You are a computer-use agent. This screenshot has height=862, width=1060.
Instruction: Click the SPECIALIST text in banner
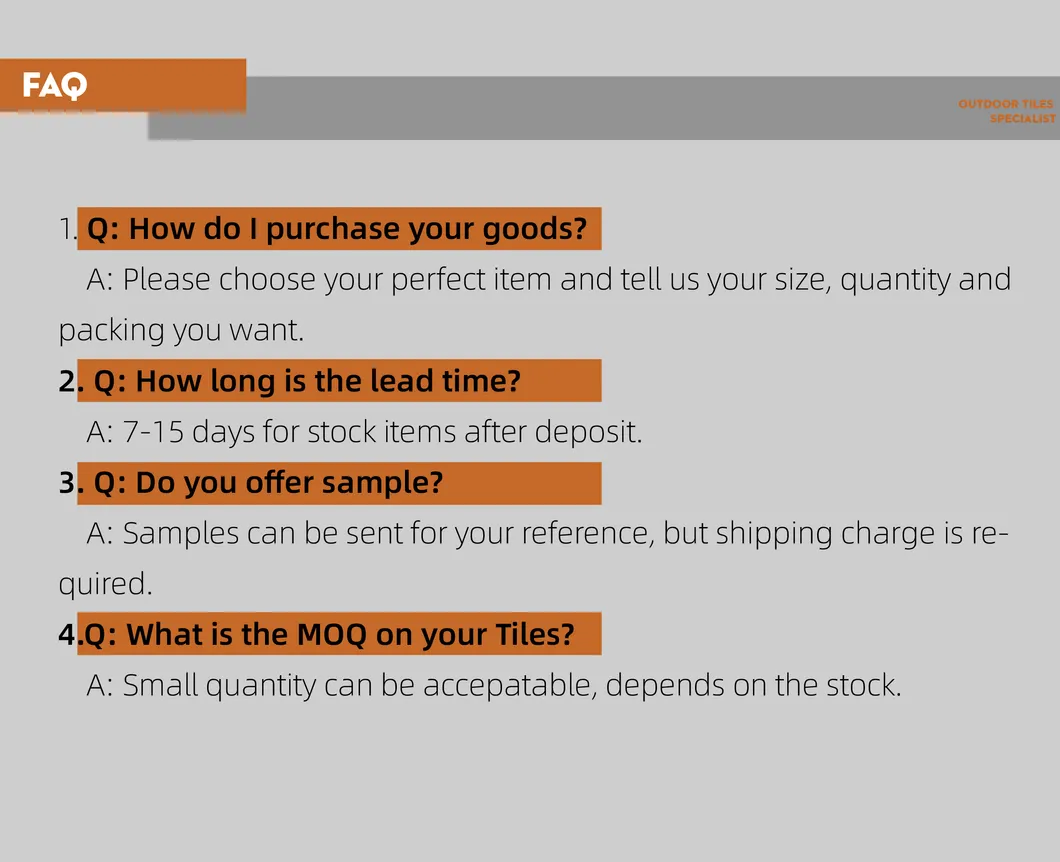(1022, 119)
